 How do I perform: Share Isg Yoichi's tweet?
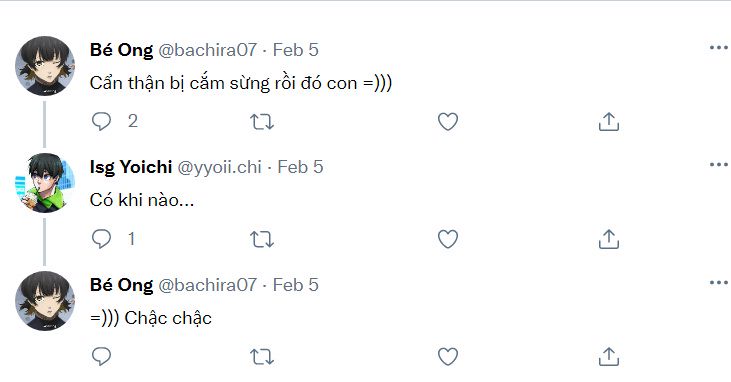point(609,239)
